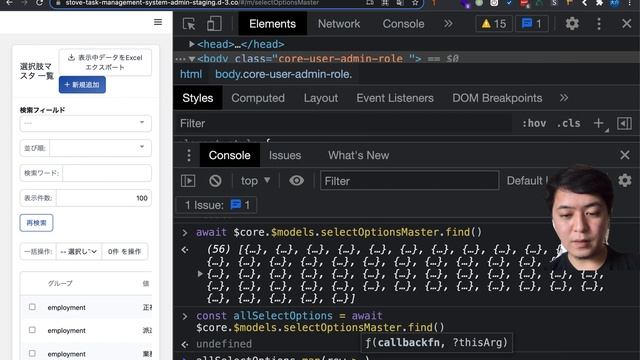Toggle the computed styles sidebar icon

pos(624,123)
